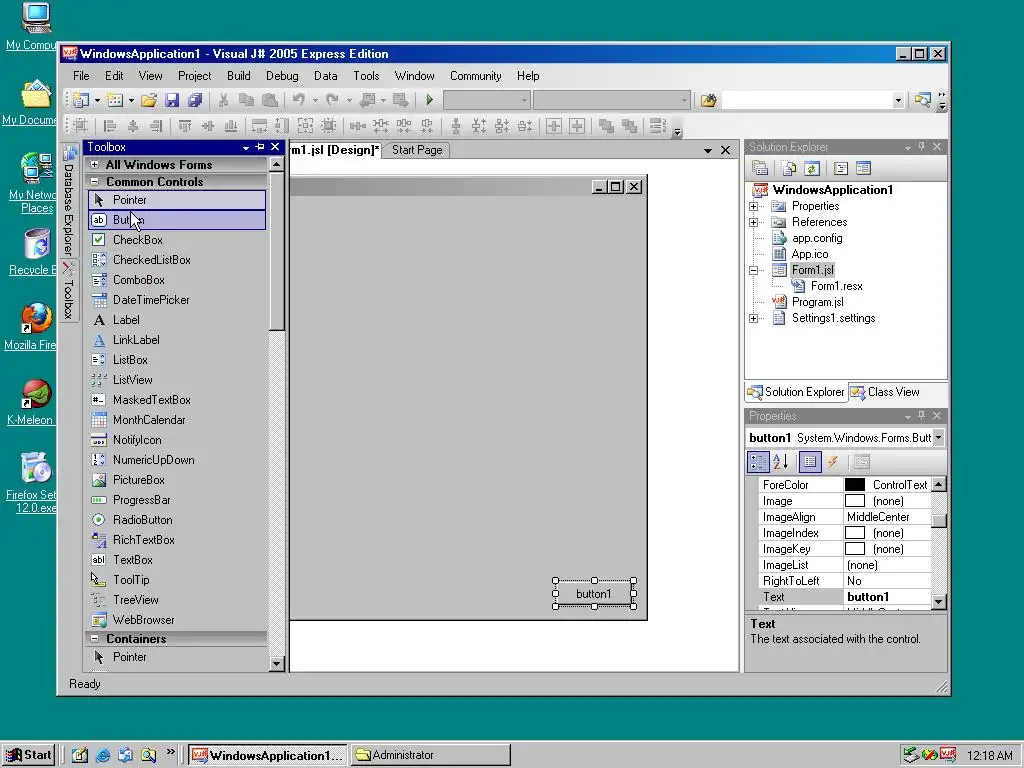This screenshot has height=768, width=1024.
Task: Click the Undo toolbar icon
Action: [x=298, y=100]
